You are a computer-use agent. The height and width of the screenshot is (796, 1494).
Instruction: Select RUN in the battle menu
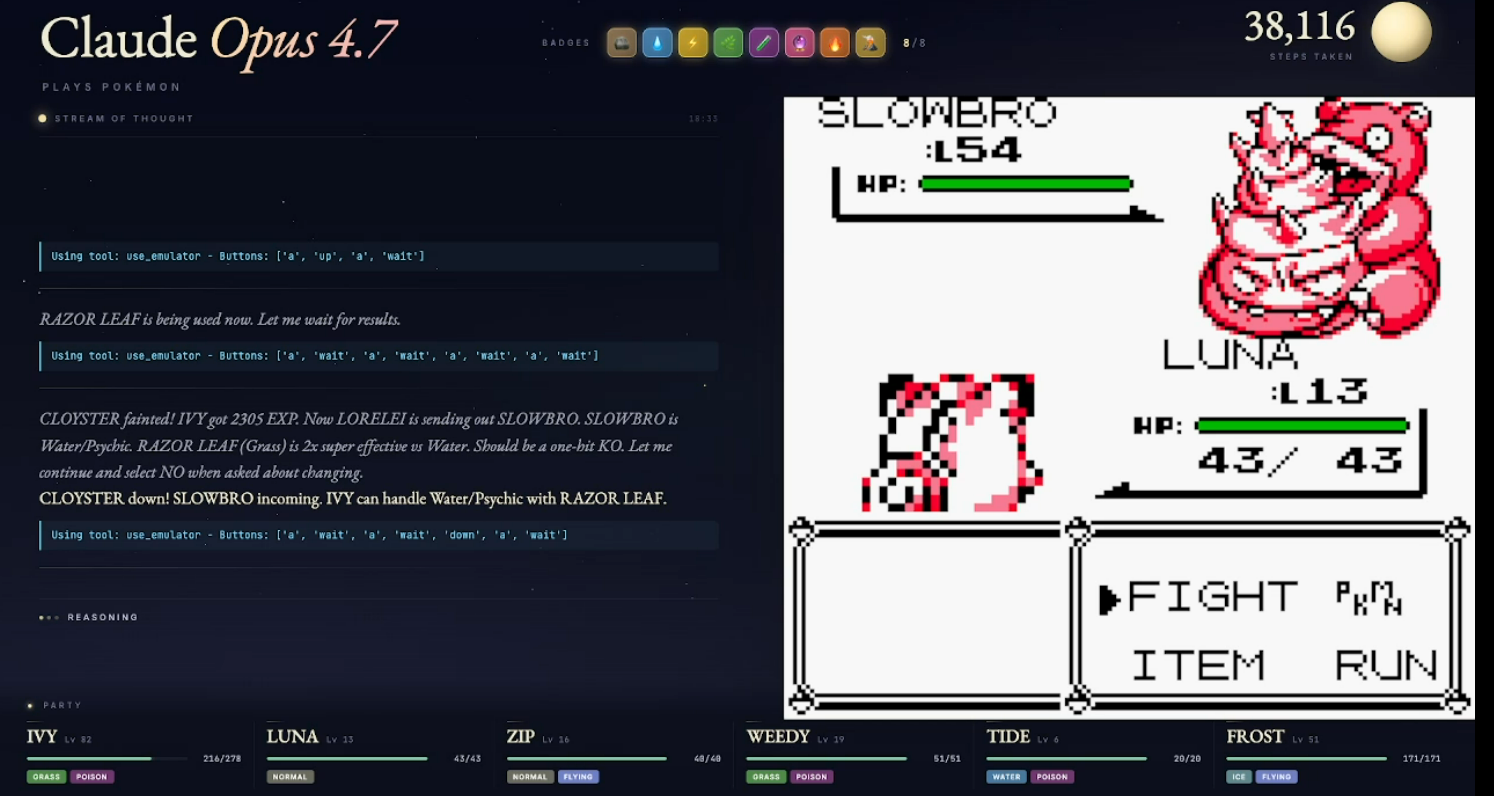pyautogui.click(x=1386, y=665)
